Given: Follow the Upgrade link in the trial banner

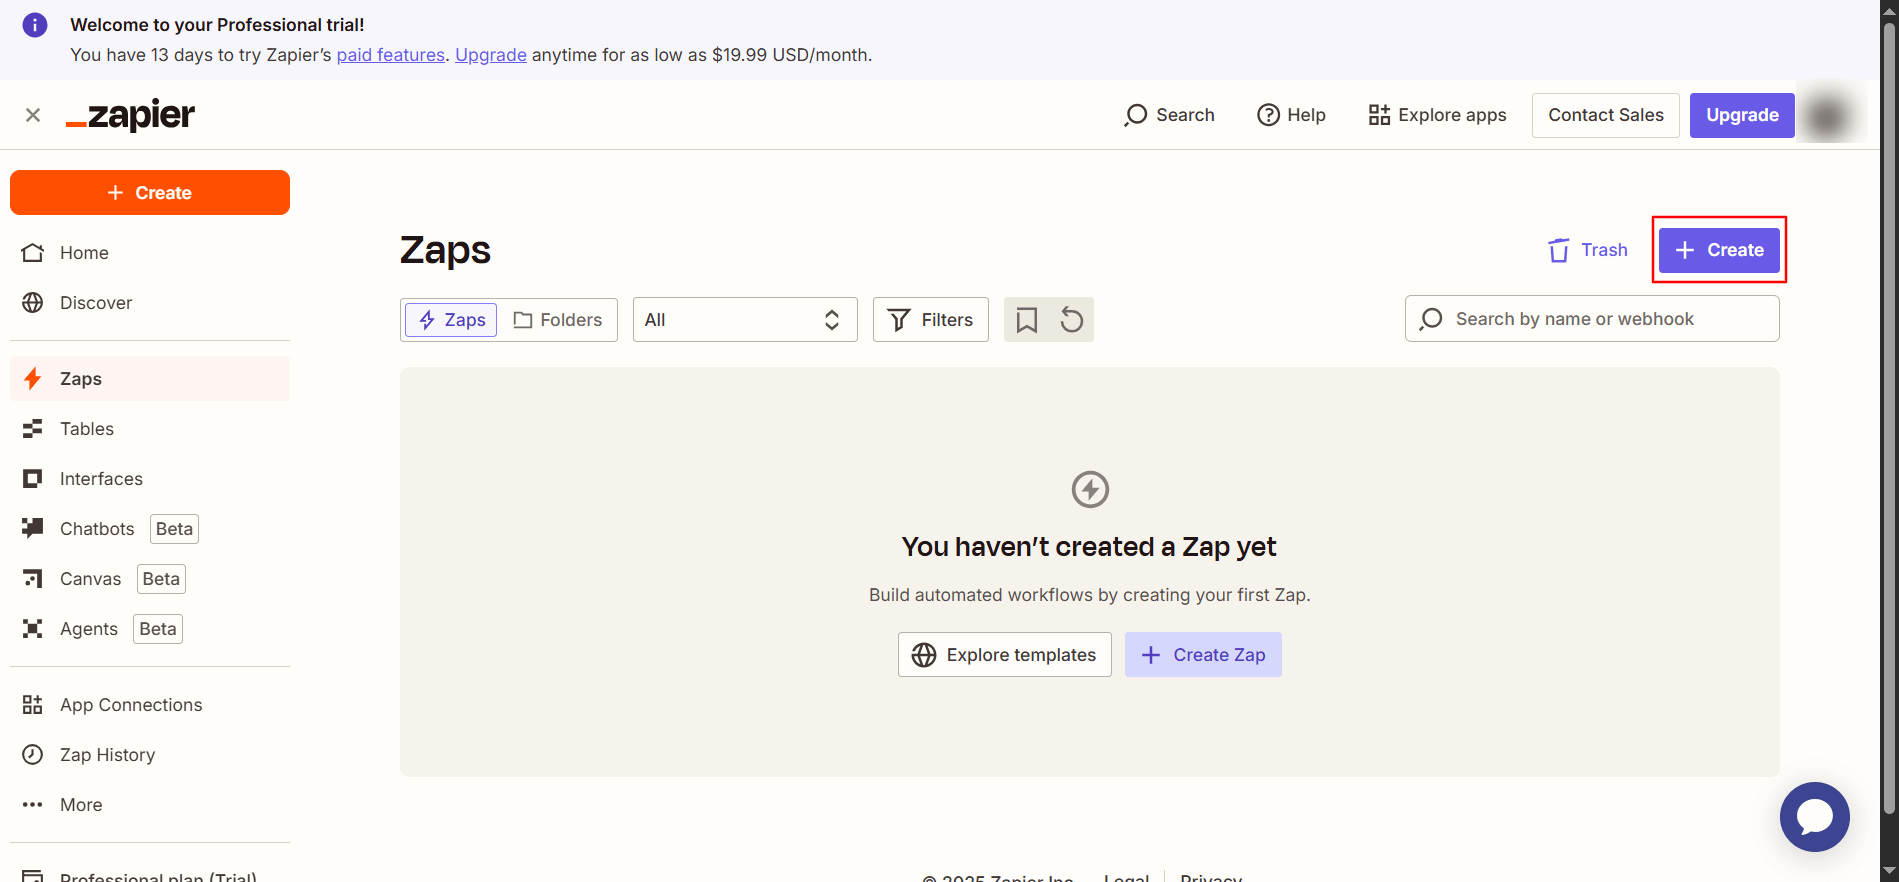Looking at the screenshot, I should point(491,55).
